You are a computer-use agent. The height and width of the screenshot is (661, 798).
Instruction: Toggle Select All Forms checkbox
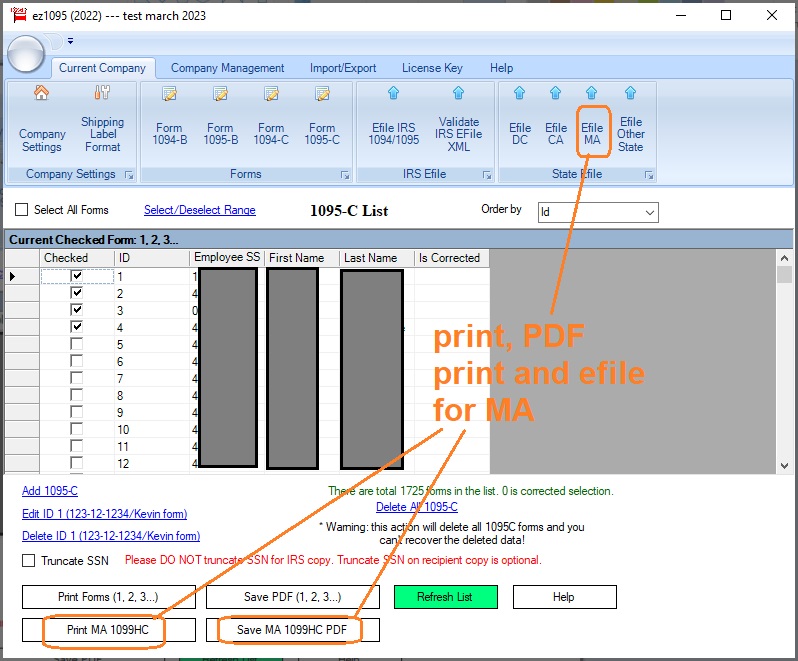coord(21,210)
